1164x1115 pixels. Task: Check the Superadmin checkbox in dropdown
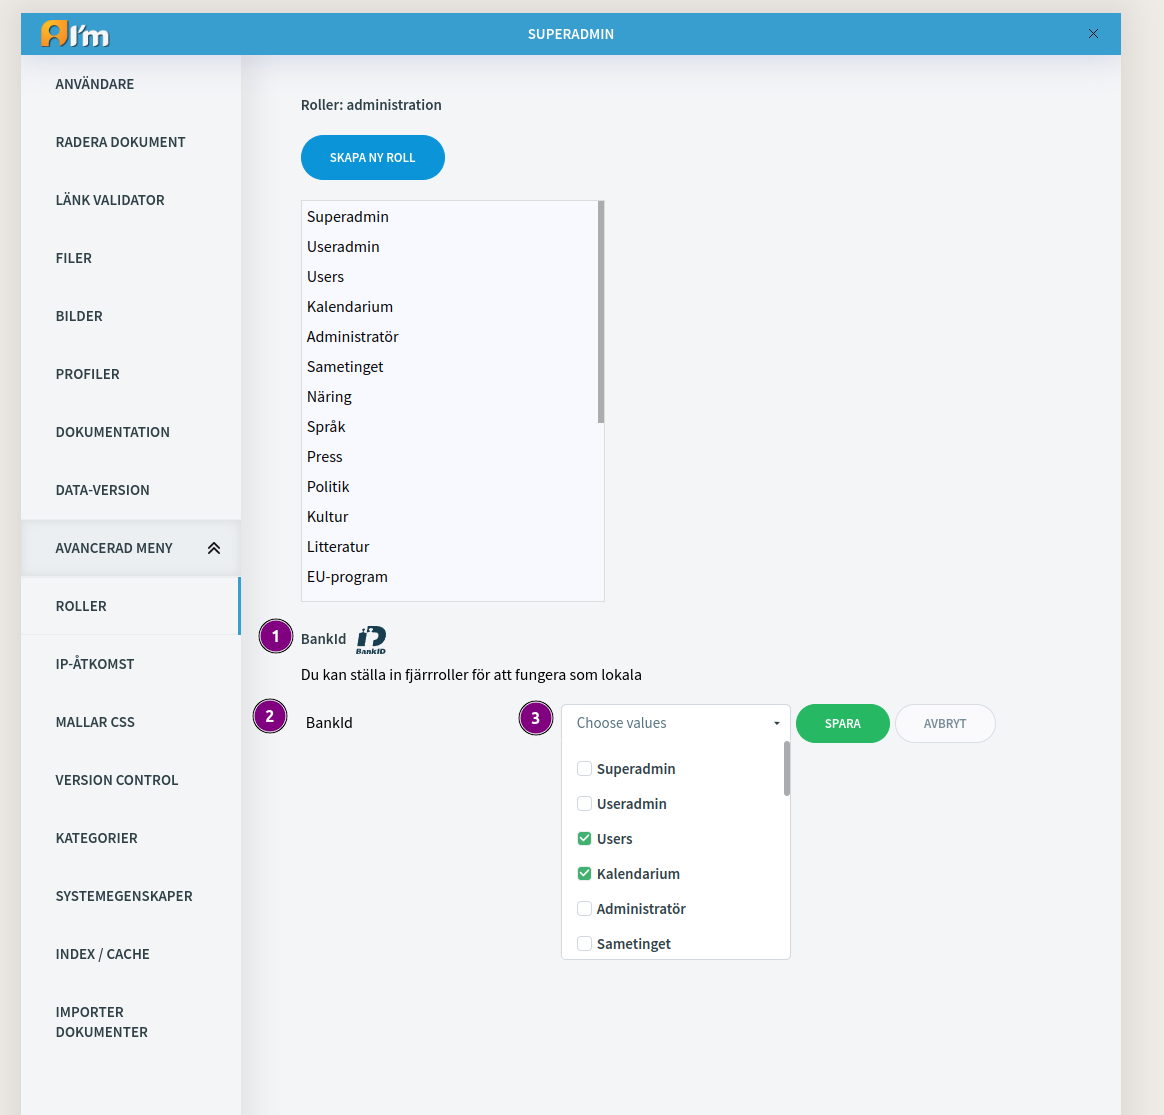click(x=584, y=769)
